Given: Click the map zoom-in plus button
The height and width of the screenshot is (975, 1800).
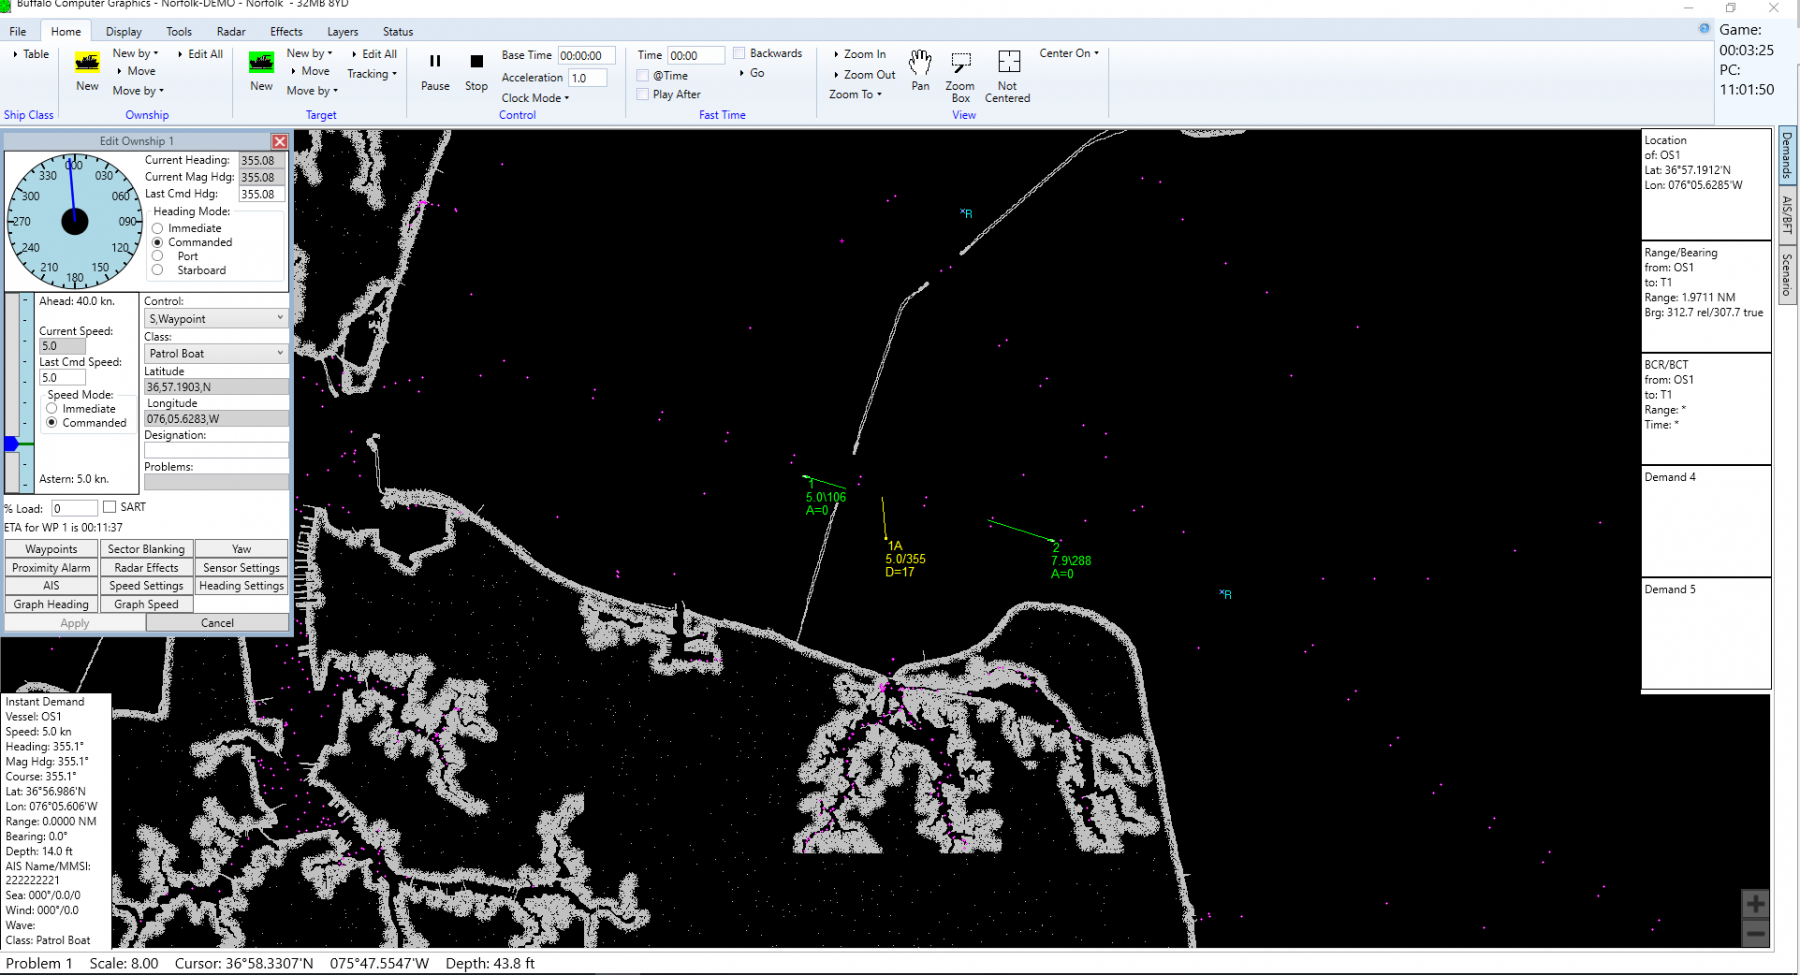Looking at the screenshot, I should pyautogui.click(x=1755, y=904).
